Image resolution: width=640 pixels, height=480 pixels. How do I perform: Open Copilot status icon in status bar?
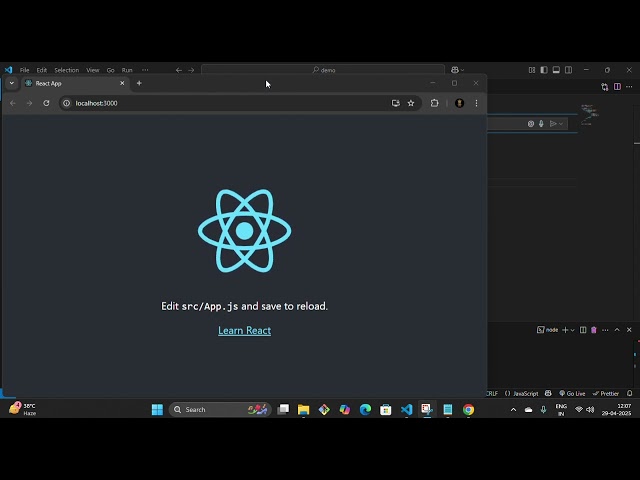click(x=549, y=393)
